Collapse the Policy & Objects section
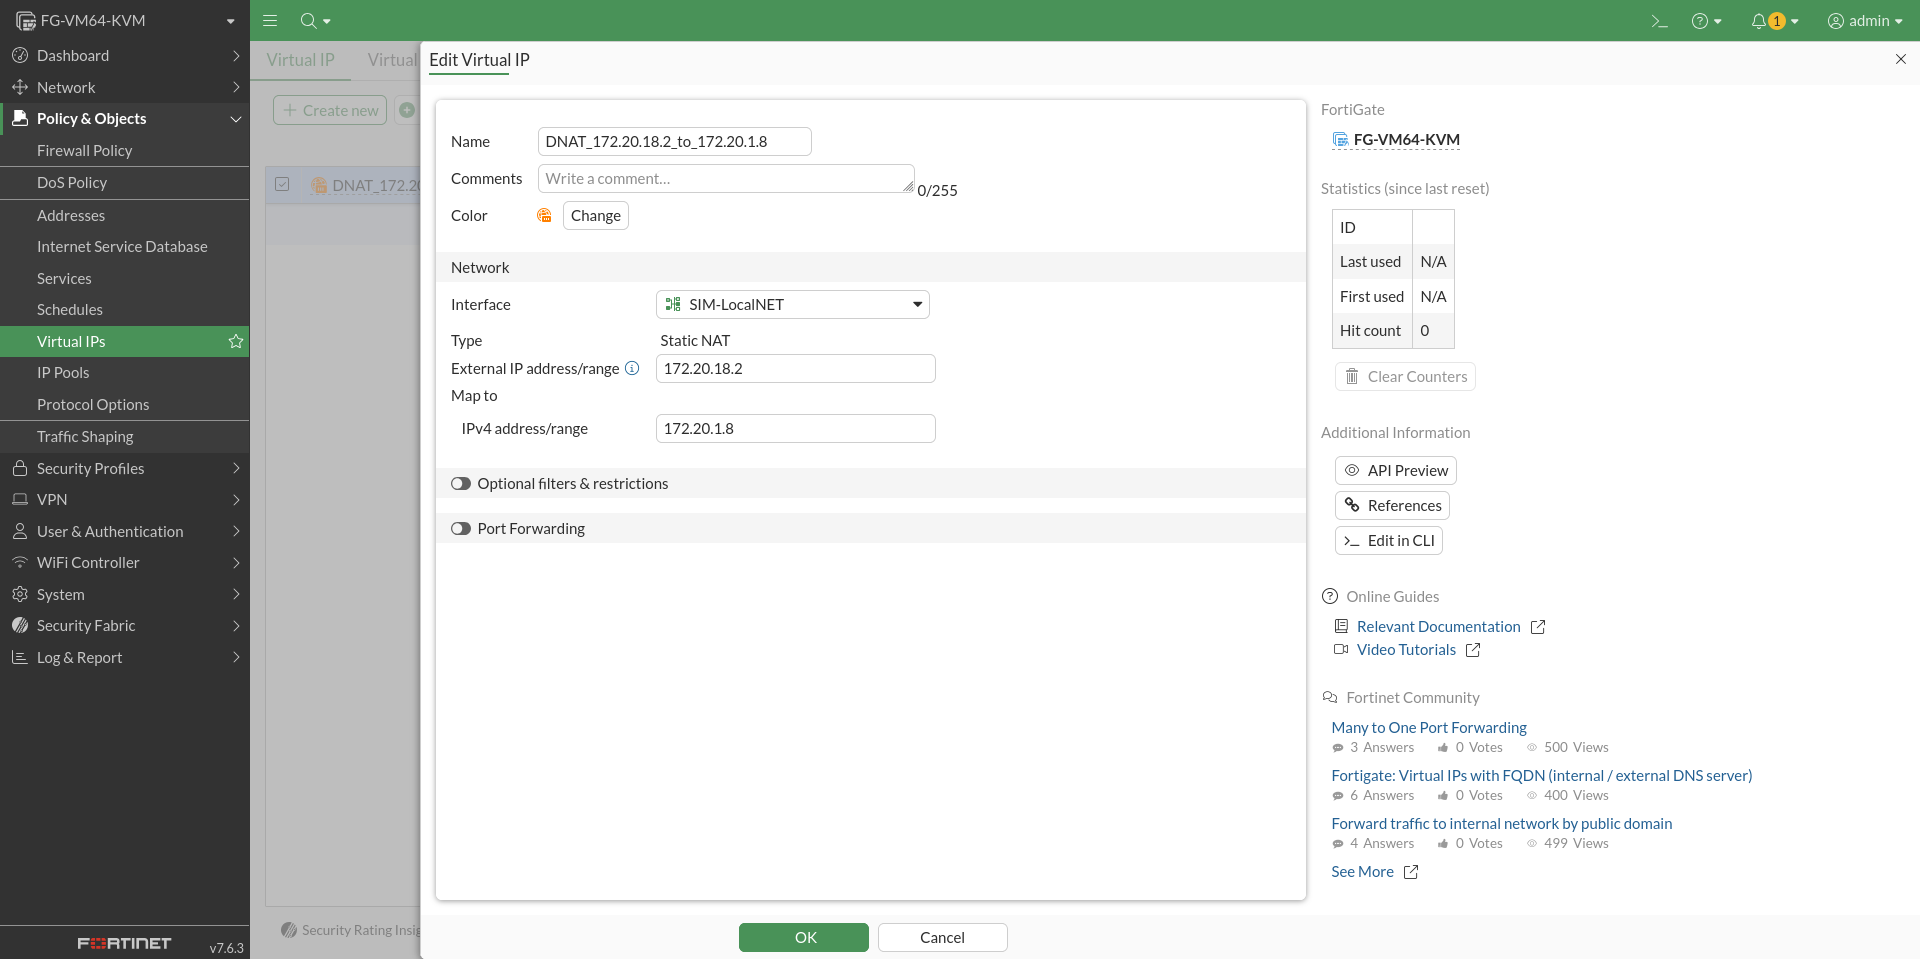 click(x=236, y=119)
